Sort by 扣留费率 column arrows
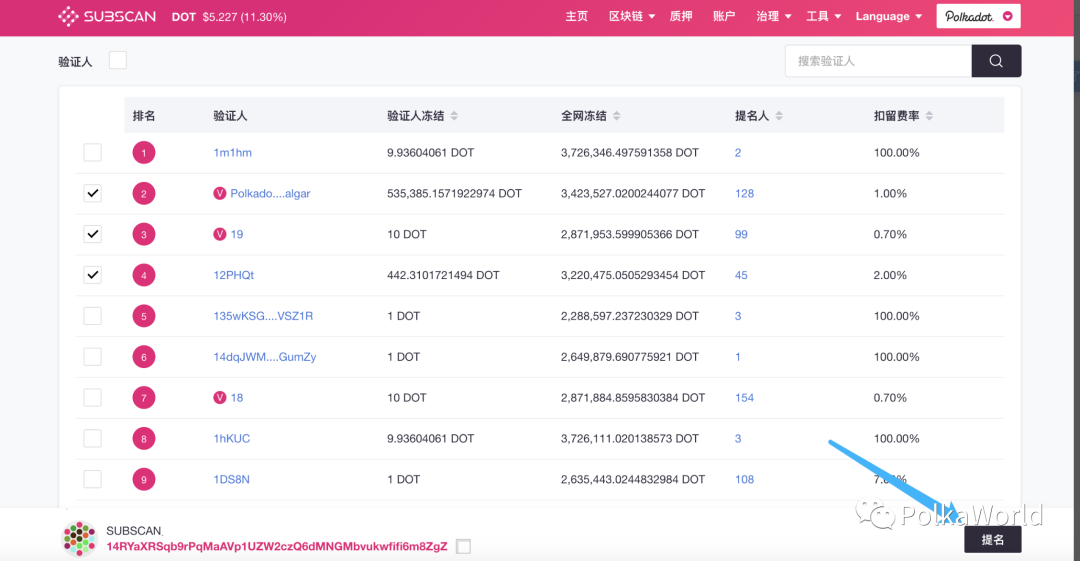 click(x=931, y=116)
